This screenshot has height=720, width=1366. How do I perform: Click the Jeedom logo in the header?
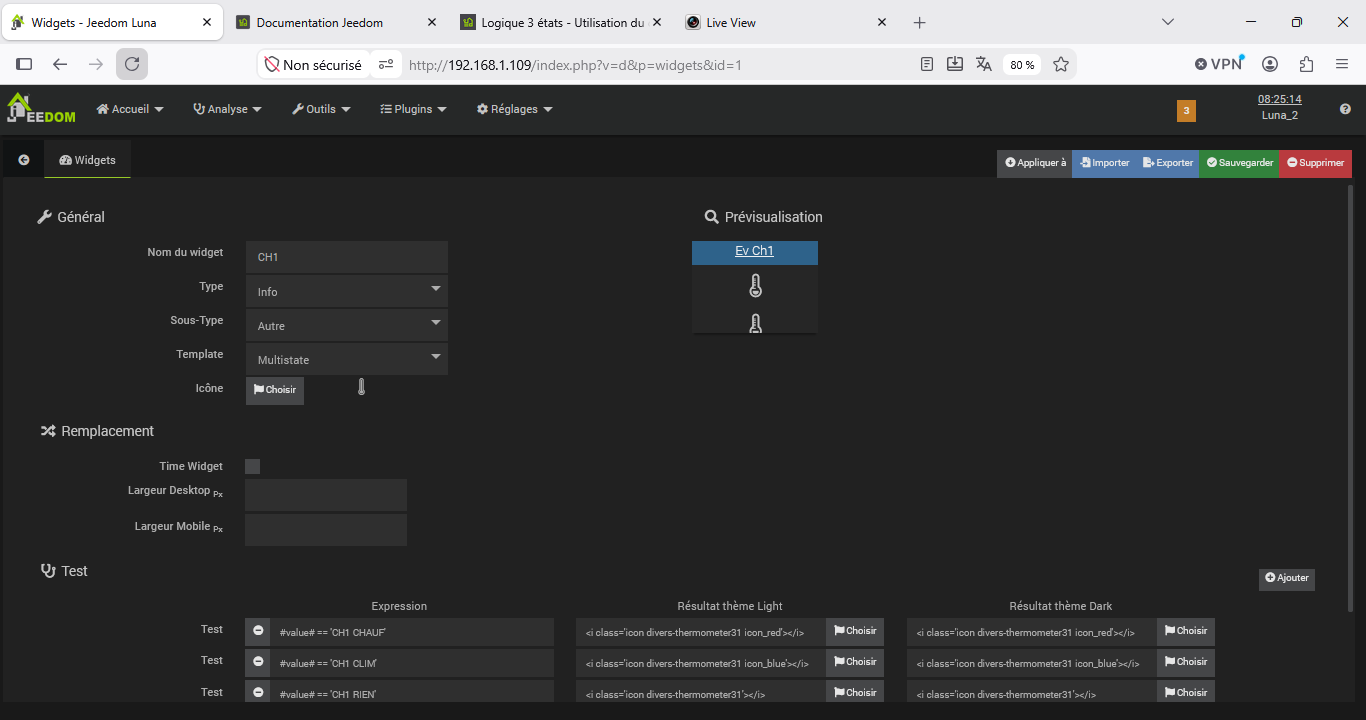(41, 108)
